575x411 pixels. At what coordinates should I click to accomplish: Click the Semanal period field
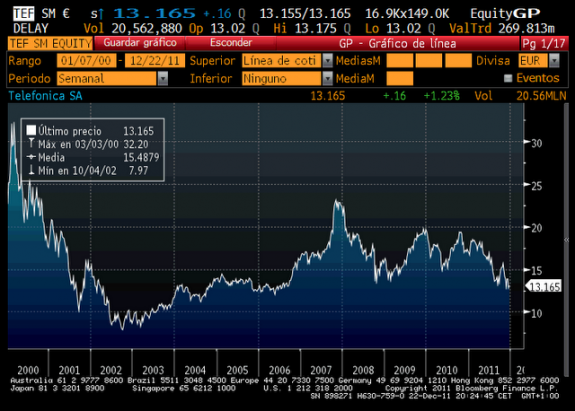107,78
